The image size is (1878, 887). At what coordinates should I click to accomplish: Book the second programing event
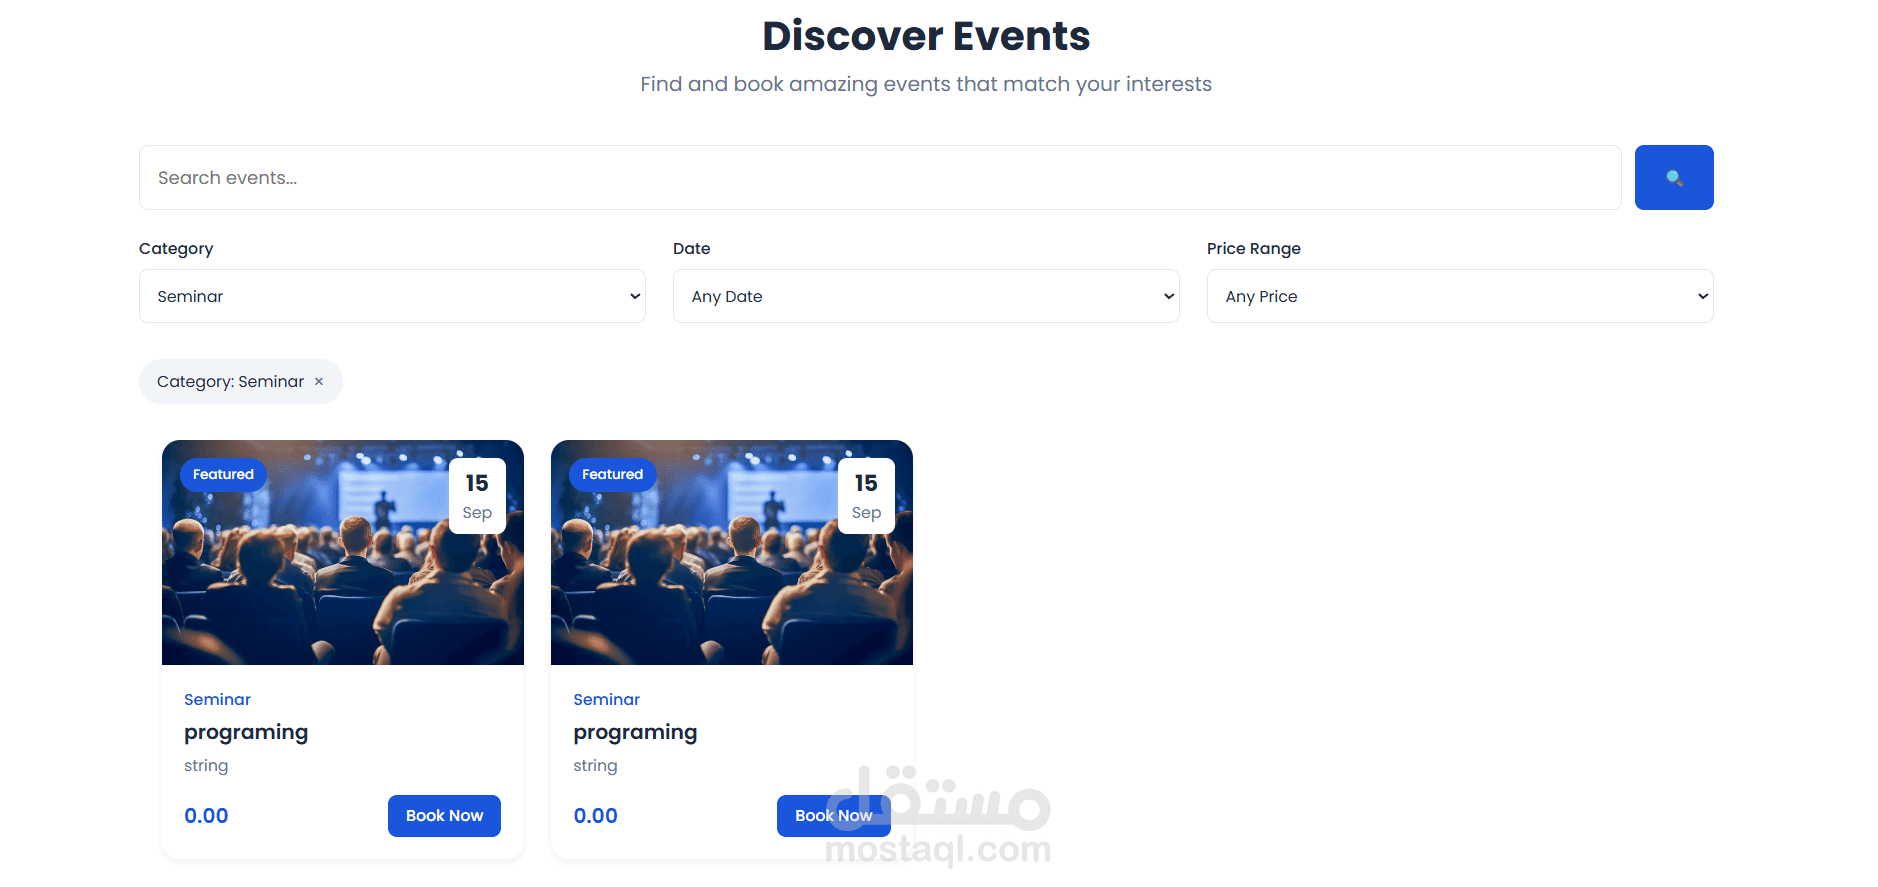833,816
